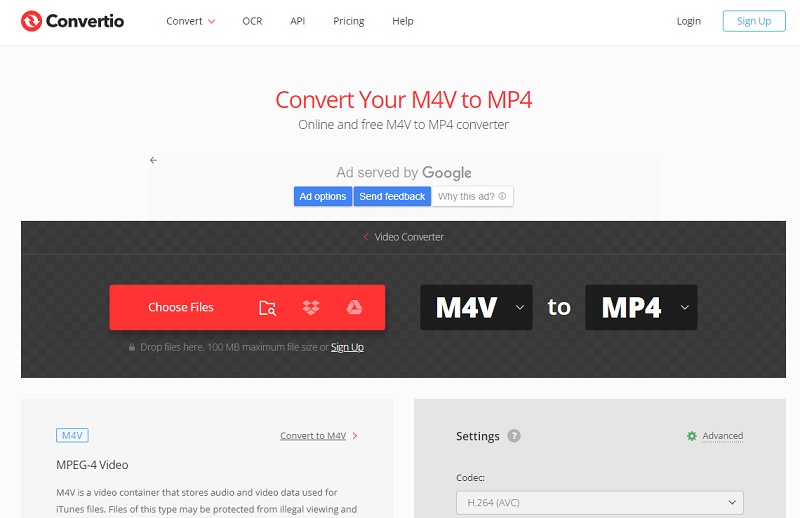Click the 'Codec:' label
The image size is (800, 518).
coord(470,478)
